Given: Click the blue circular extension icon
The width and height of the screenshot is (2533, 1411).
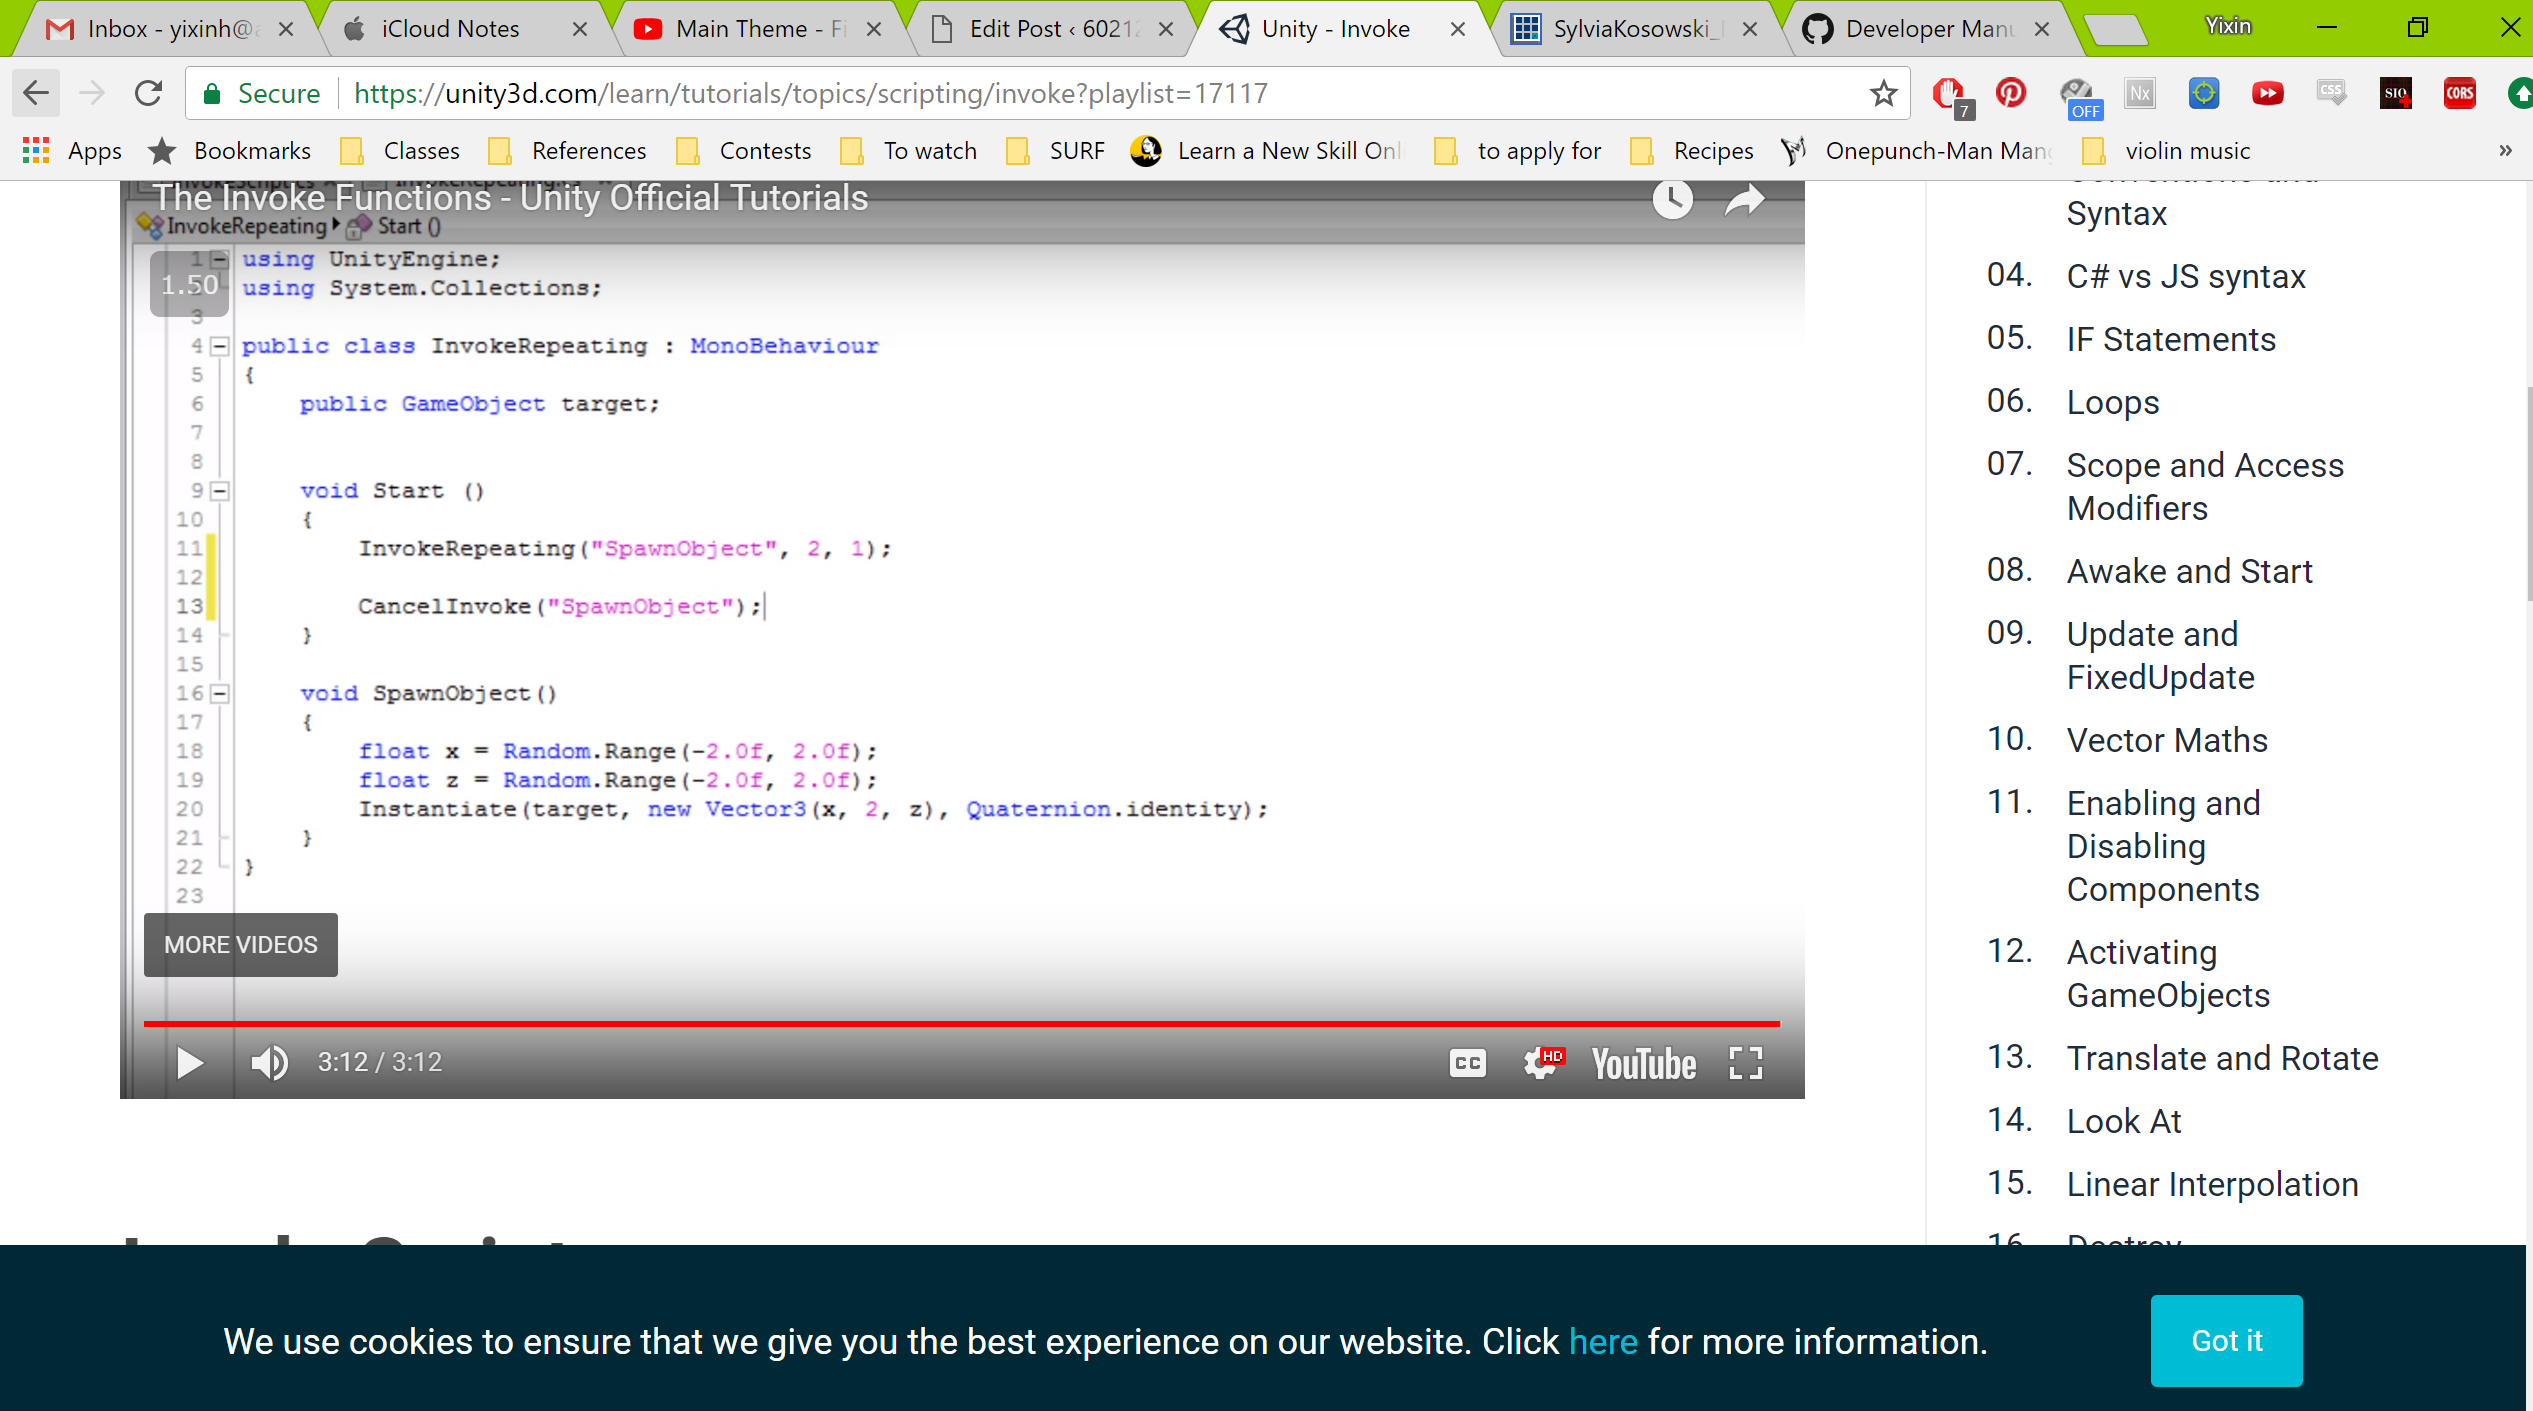Looking at the screenshot, I should [2204, 93].
